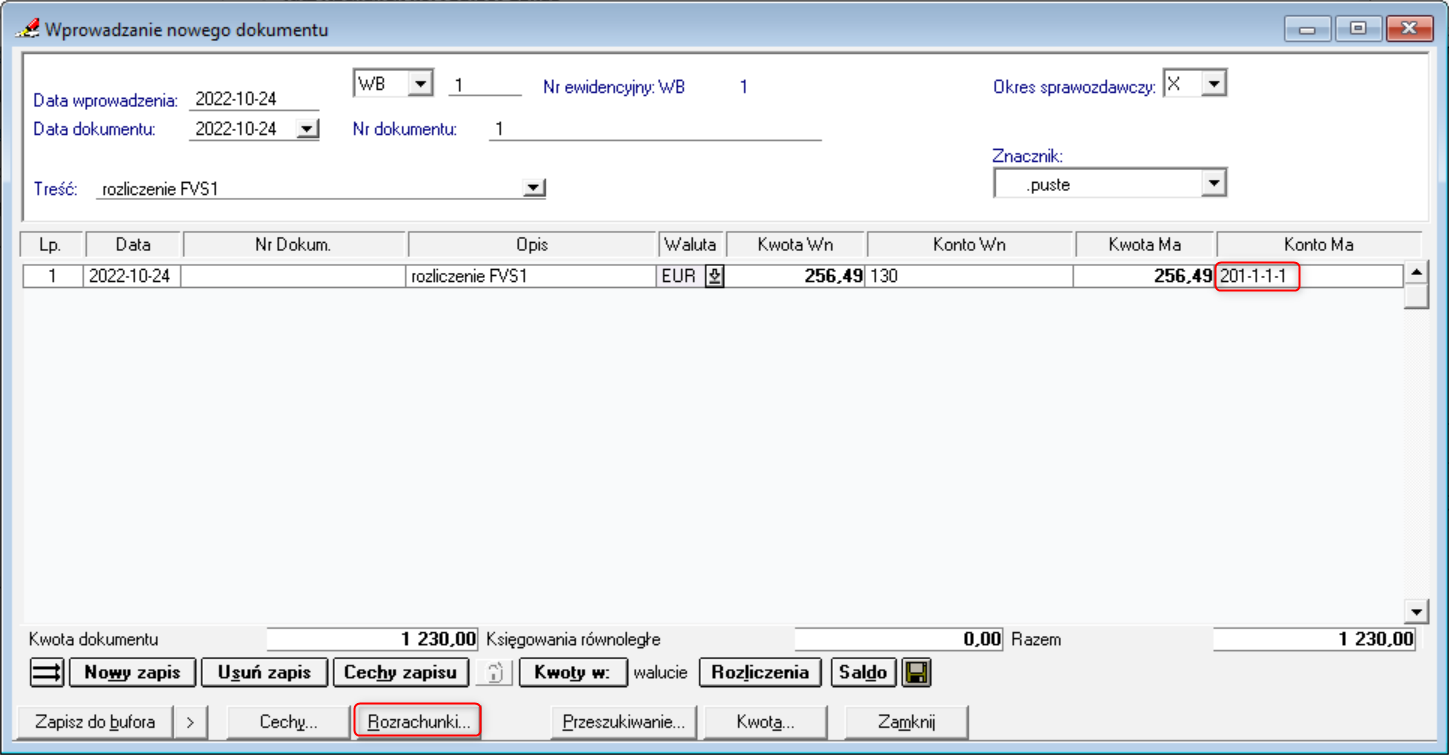Open the Treść description dropdown
Screen dimensions: 1449x755
(x=534, y=188)
